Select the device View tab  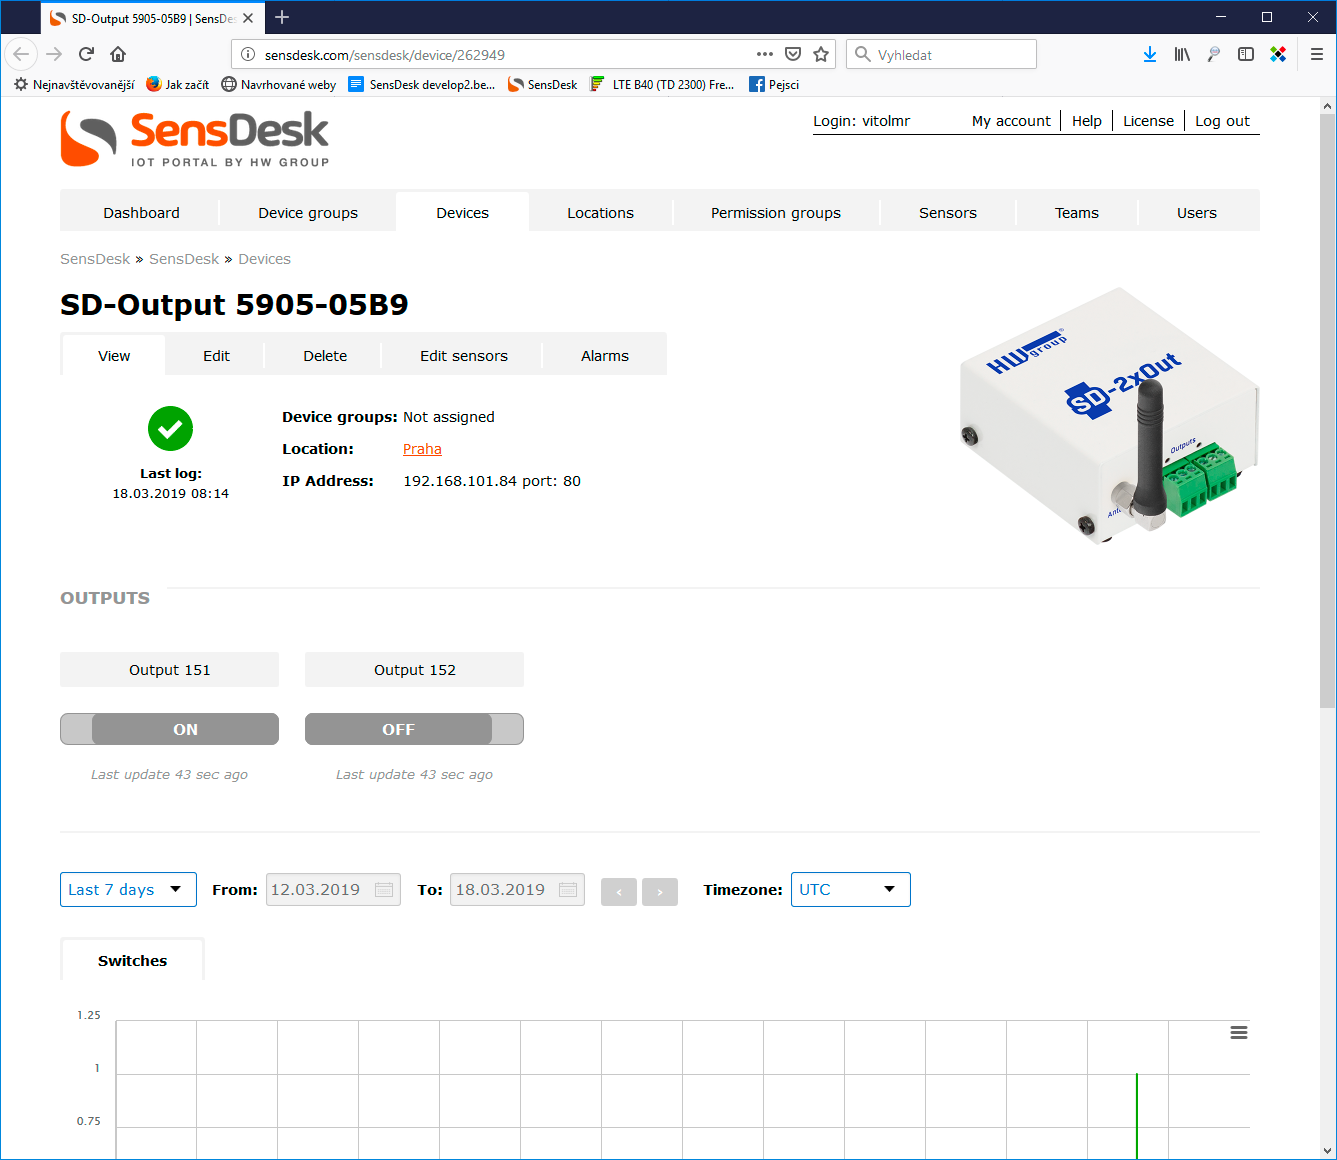pos(114,355)
